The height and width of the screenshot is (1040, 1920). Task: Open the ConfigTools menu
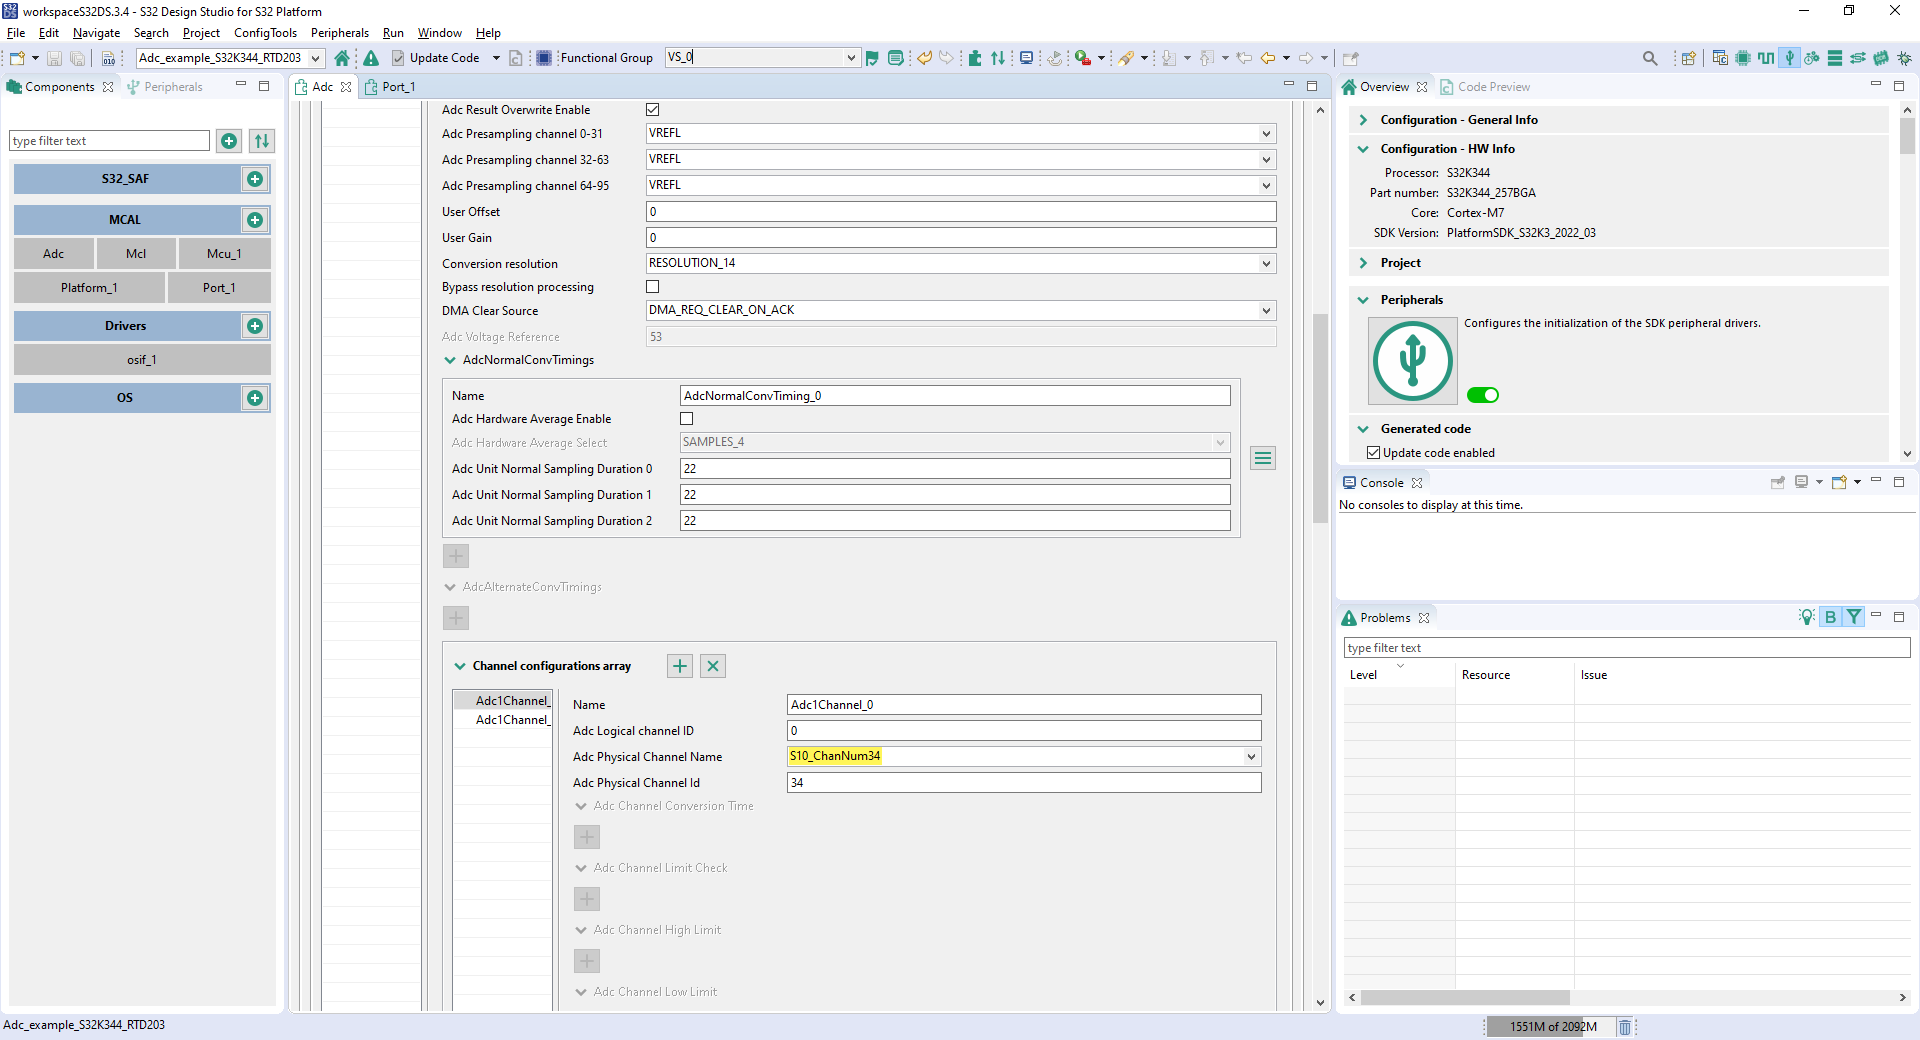click(x=265, y=33)
